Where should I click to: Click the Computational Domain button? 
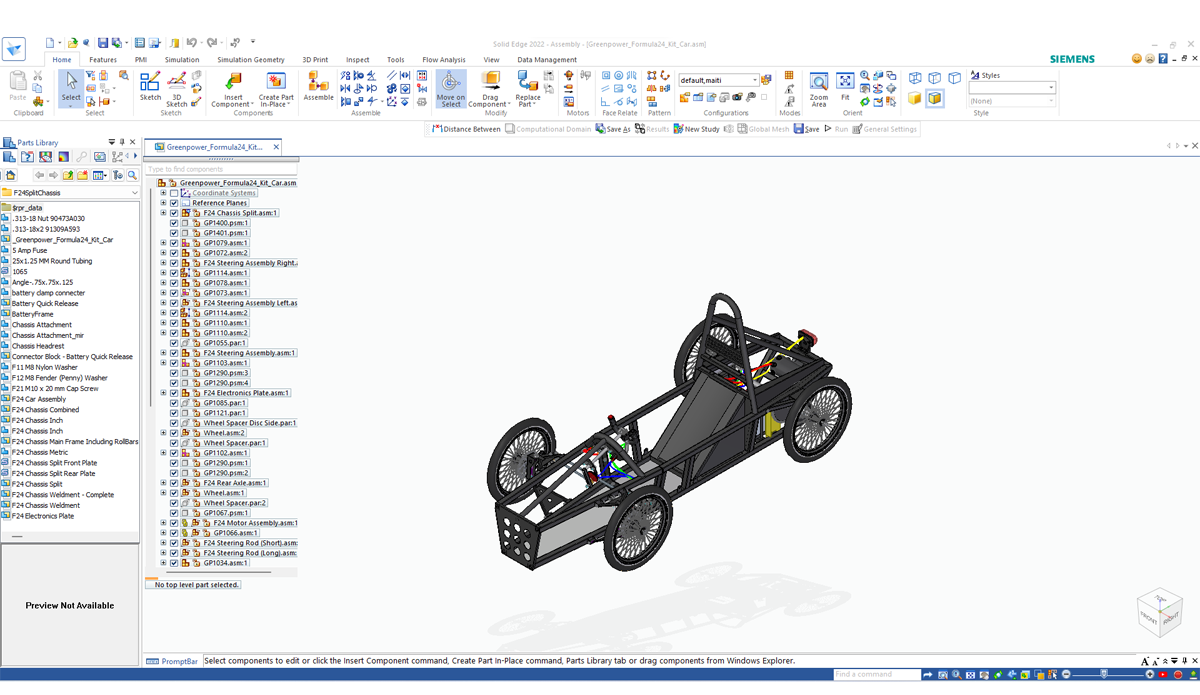pyautogui.click(x=548, y=129)
